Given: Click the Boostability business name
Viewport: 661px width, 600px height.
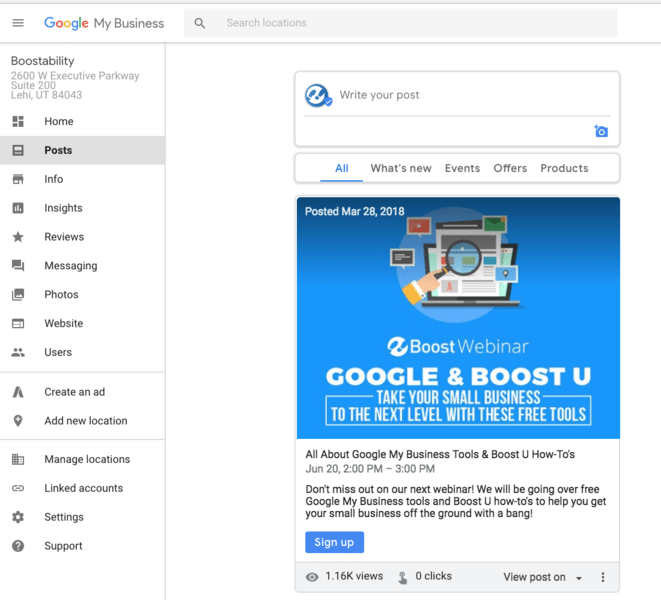Looking at the screenshot, I should coord(43,61).
